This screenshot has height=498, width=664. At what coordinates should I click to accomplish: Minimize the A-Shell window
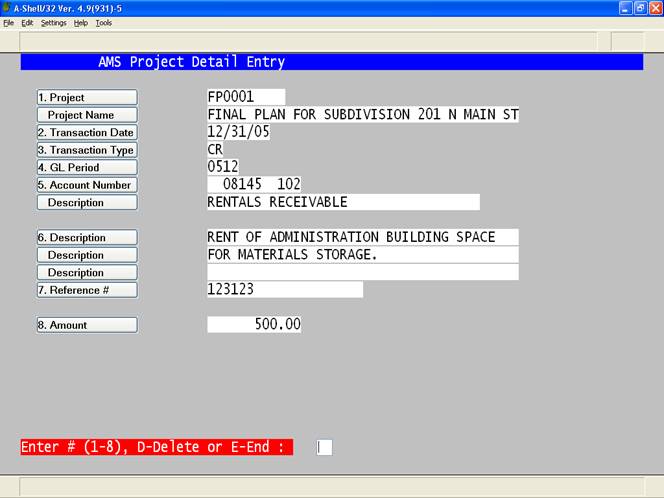click(625, 8)
